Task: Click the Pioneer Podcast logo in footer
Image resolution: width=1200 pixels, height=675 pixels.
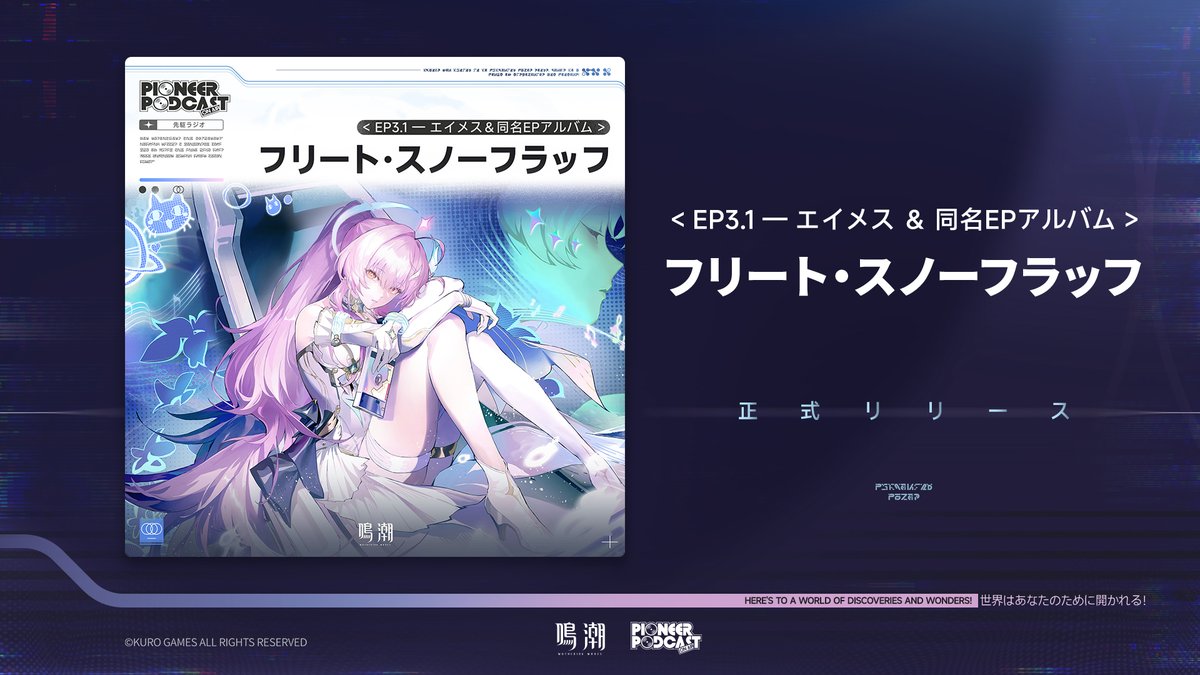Action: coord(665,637)
